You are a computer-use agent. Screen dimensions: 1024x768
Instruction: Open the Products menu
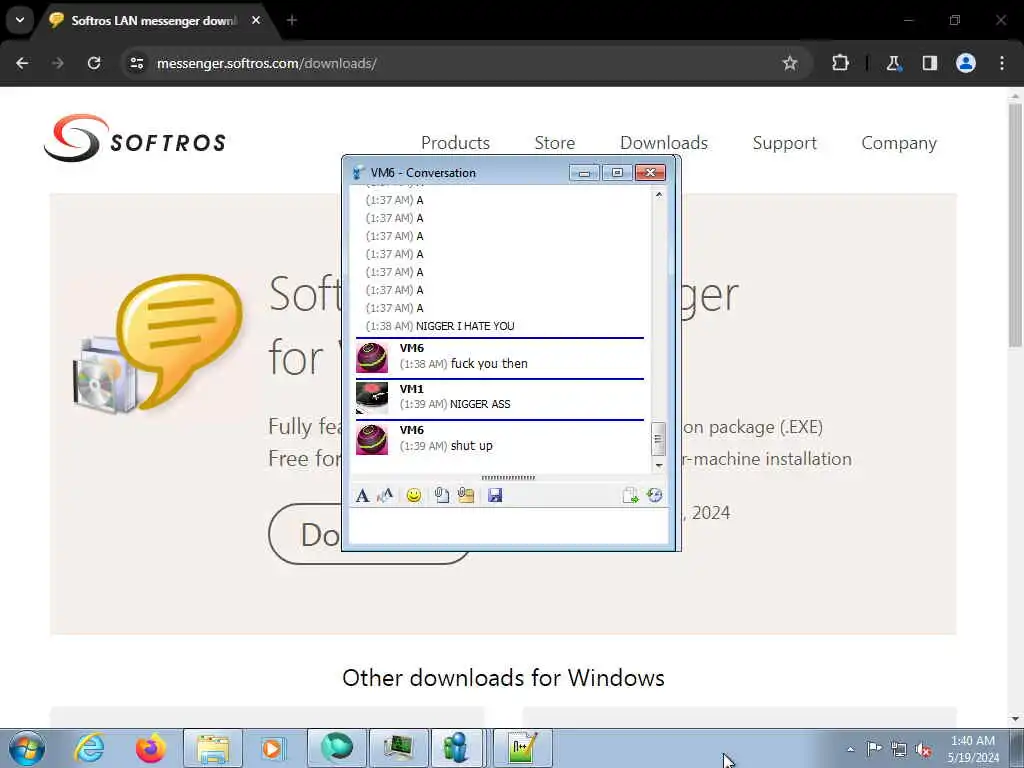pos(455,143)
